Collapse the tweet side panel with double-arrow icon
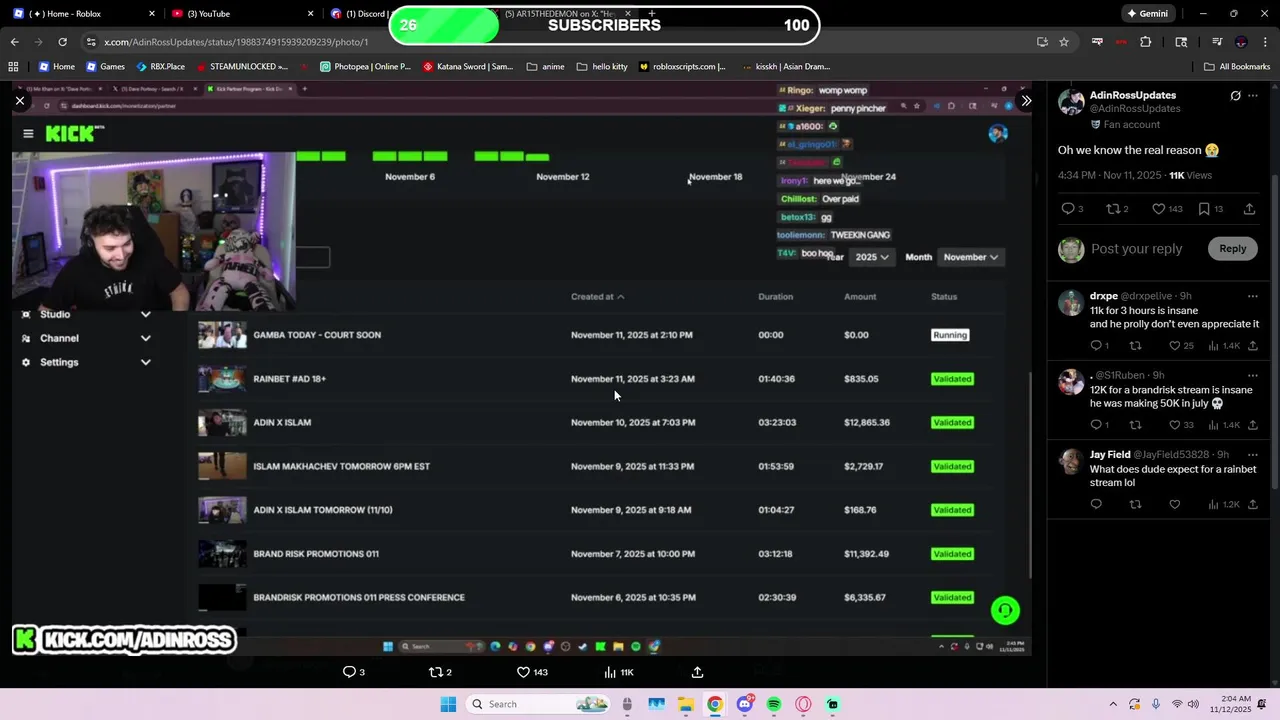The height and width of the screenshot is (720, 1280). (x=1026, y=101)
